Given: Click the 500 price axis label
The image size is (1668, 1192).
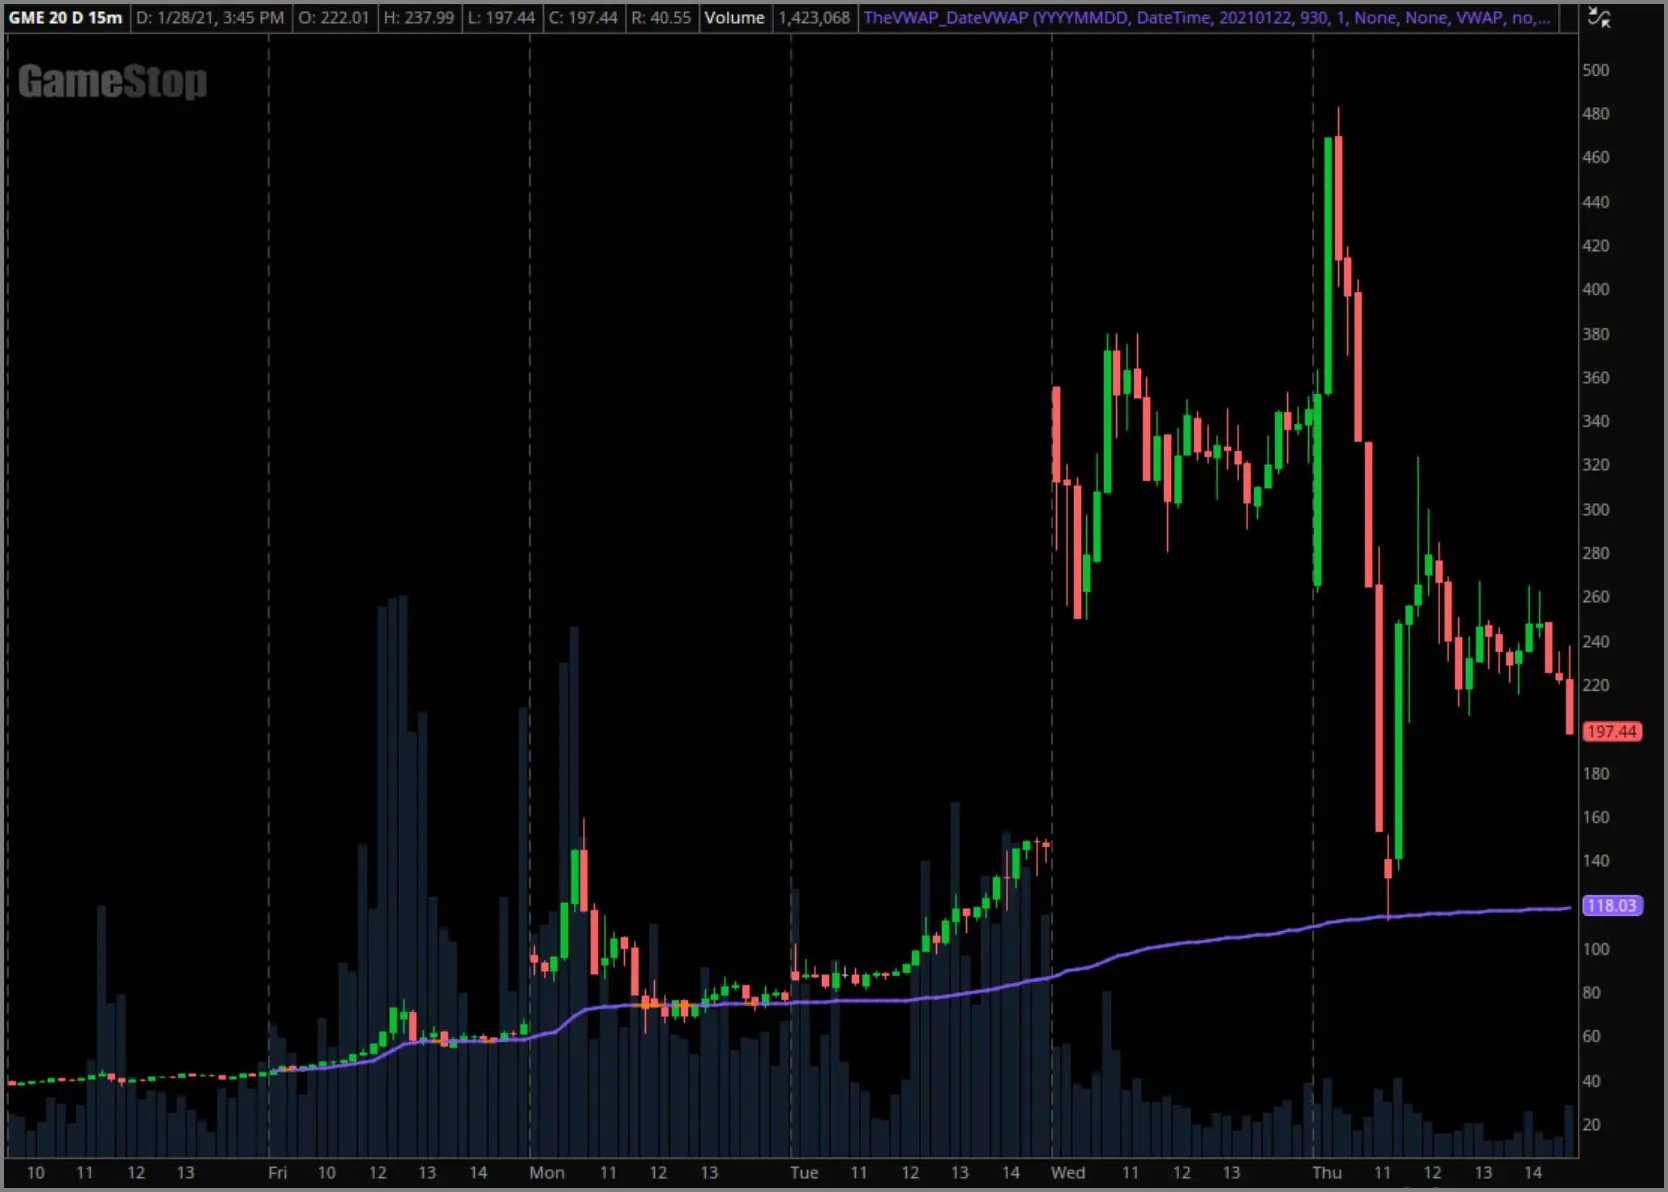Looking at the screenshot, I should coord(1596,70).
